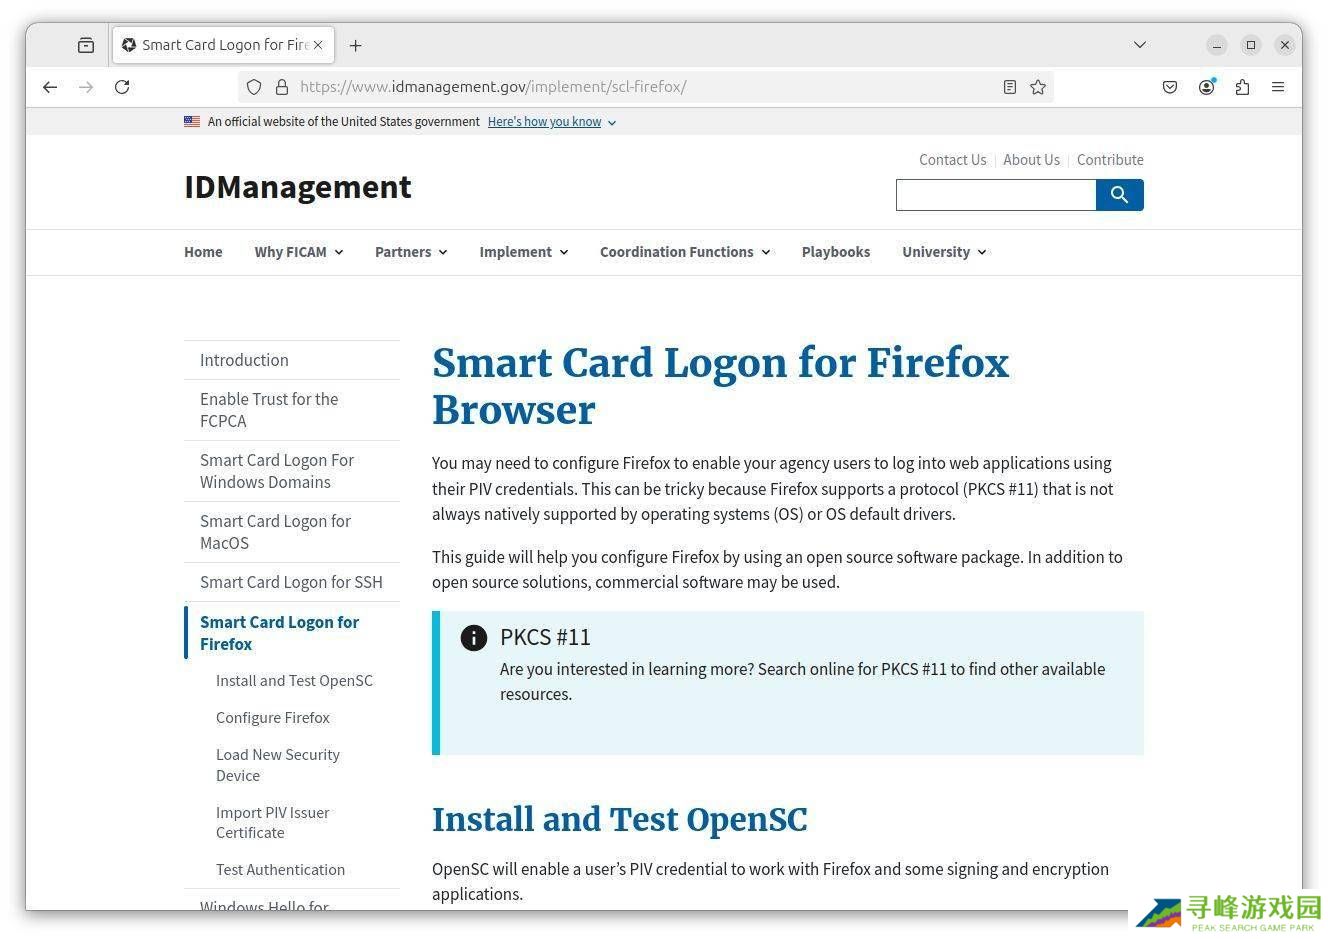Screen dimensions: 1328x939
Task: Go back using the back arrow
Action: (50, 87)
